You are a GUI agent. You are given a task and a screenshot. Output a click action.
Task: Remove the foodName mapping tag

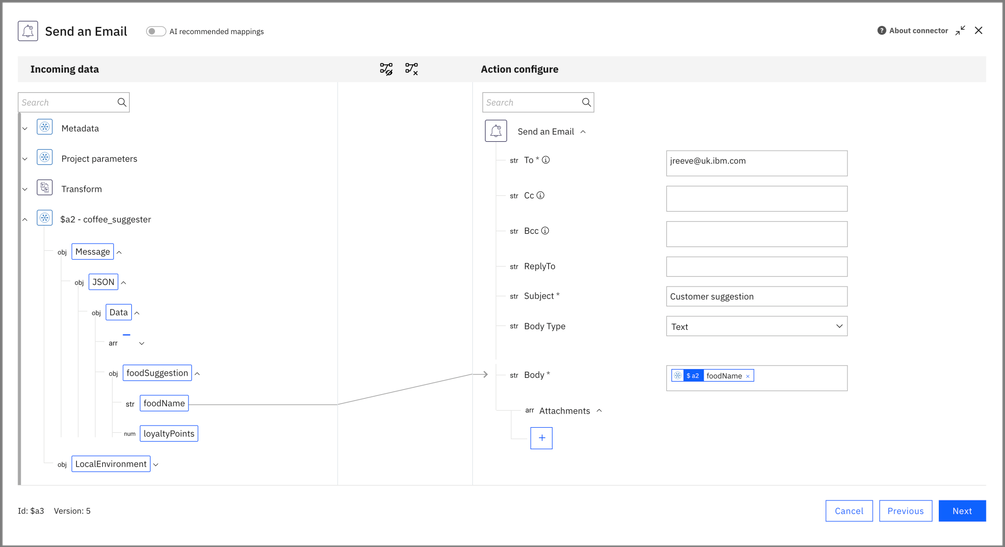pos(747,376)
